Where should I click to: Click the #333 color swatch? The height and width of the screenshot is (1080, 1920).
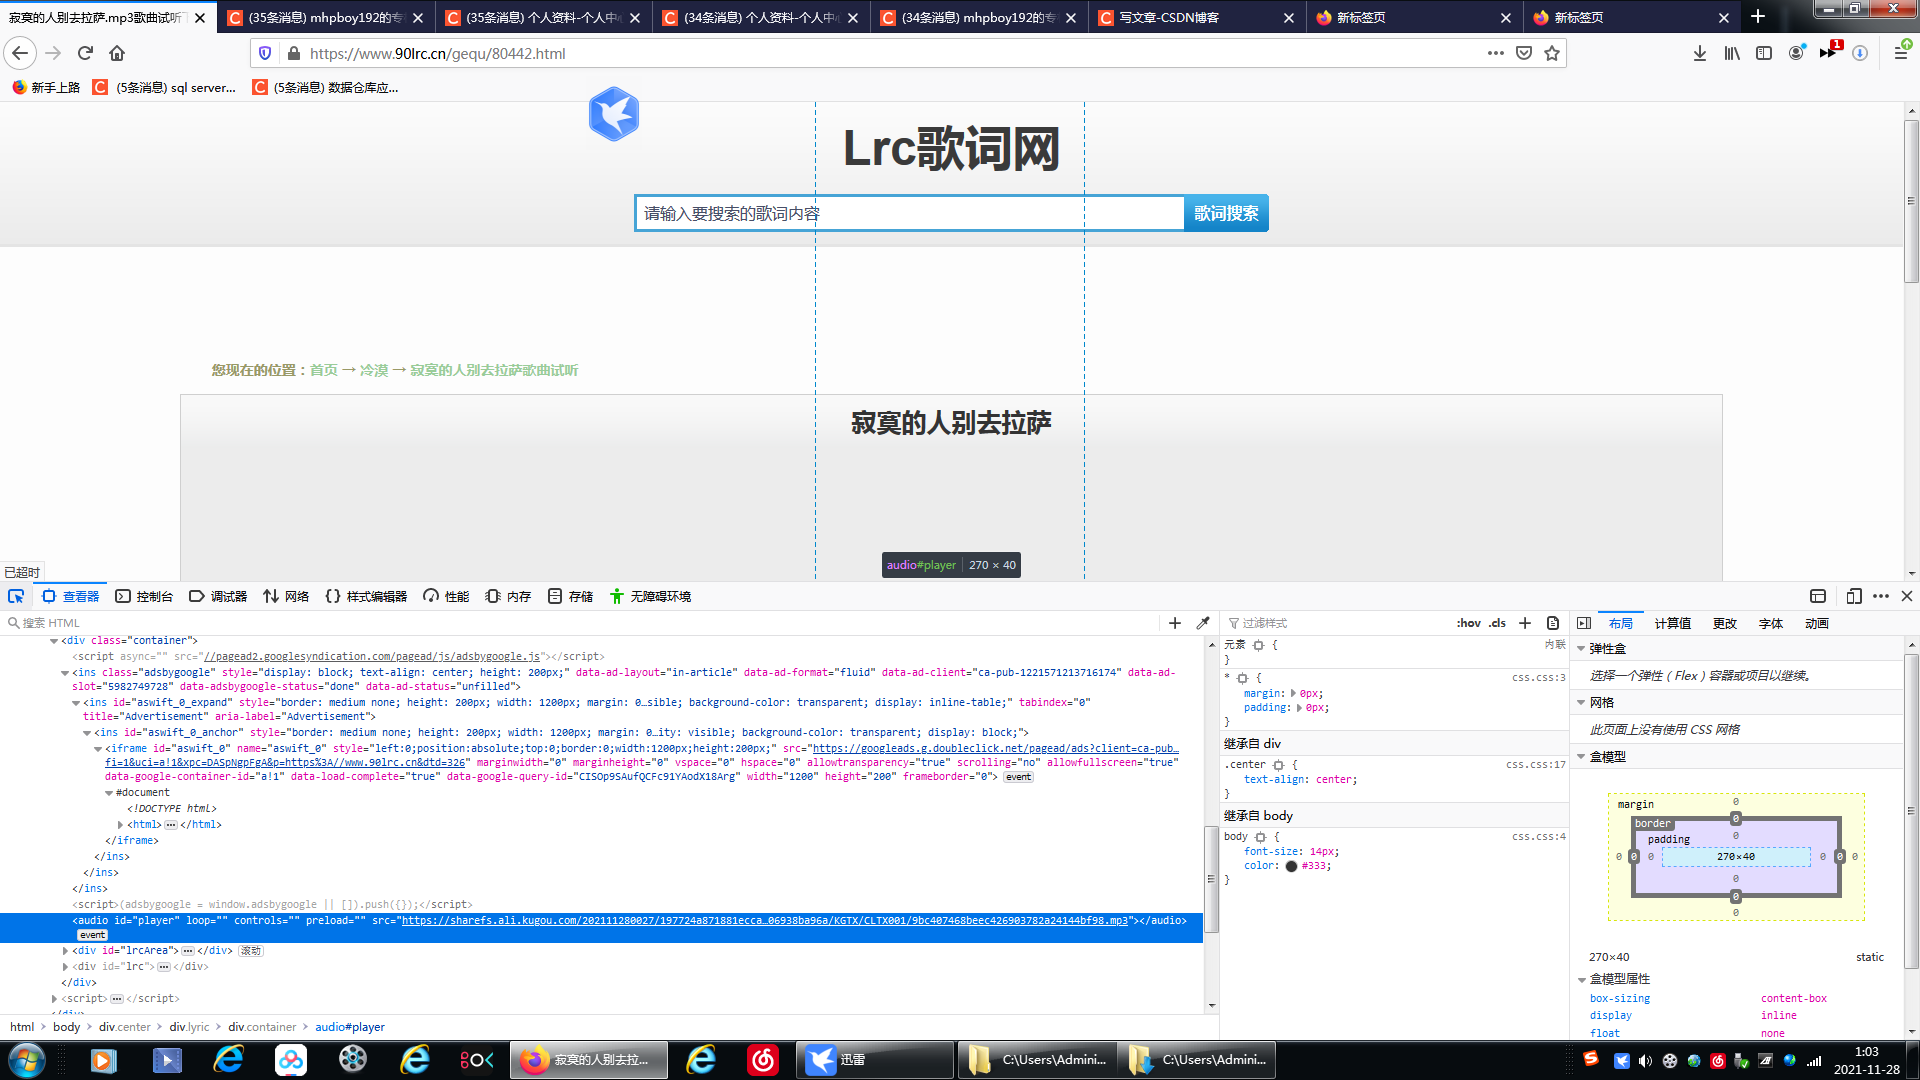1291,866
